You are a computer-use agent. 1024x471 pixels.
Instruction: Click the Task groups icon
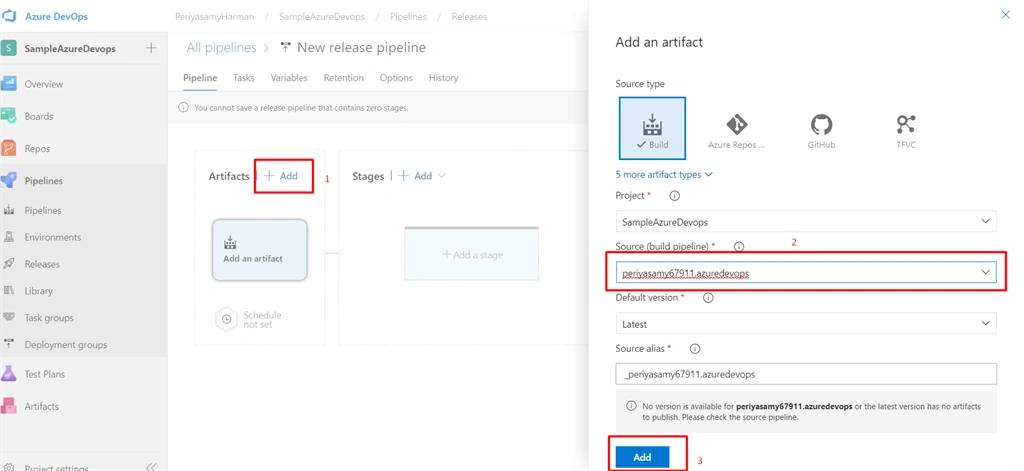point(9,317)
